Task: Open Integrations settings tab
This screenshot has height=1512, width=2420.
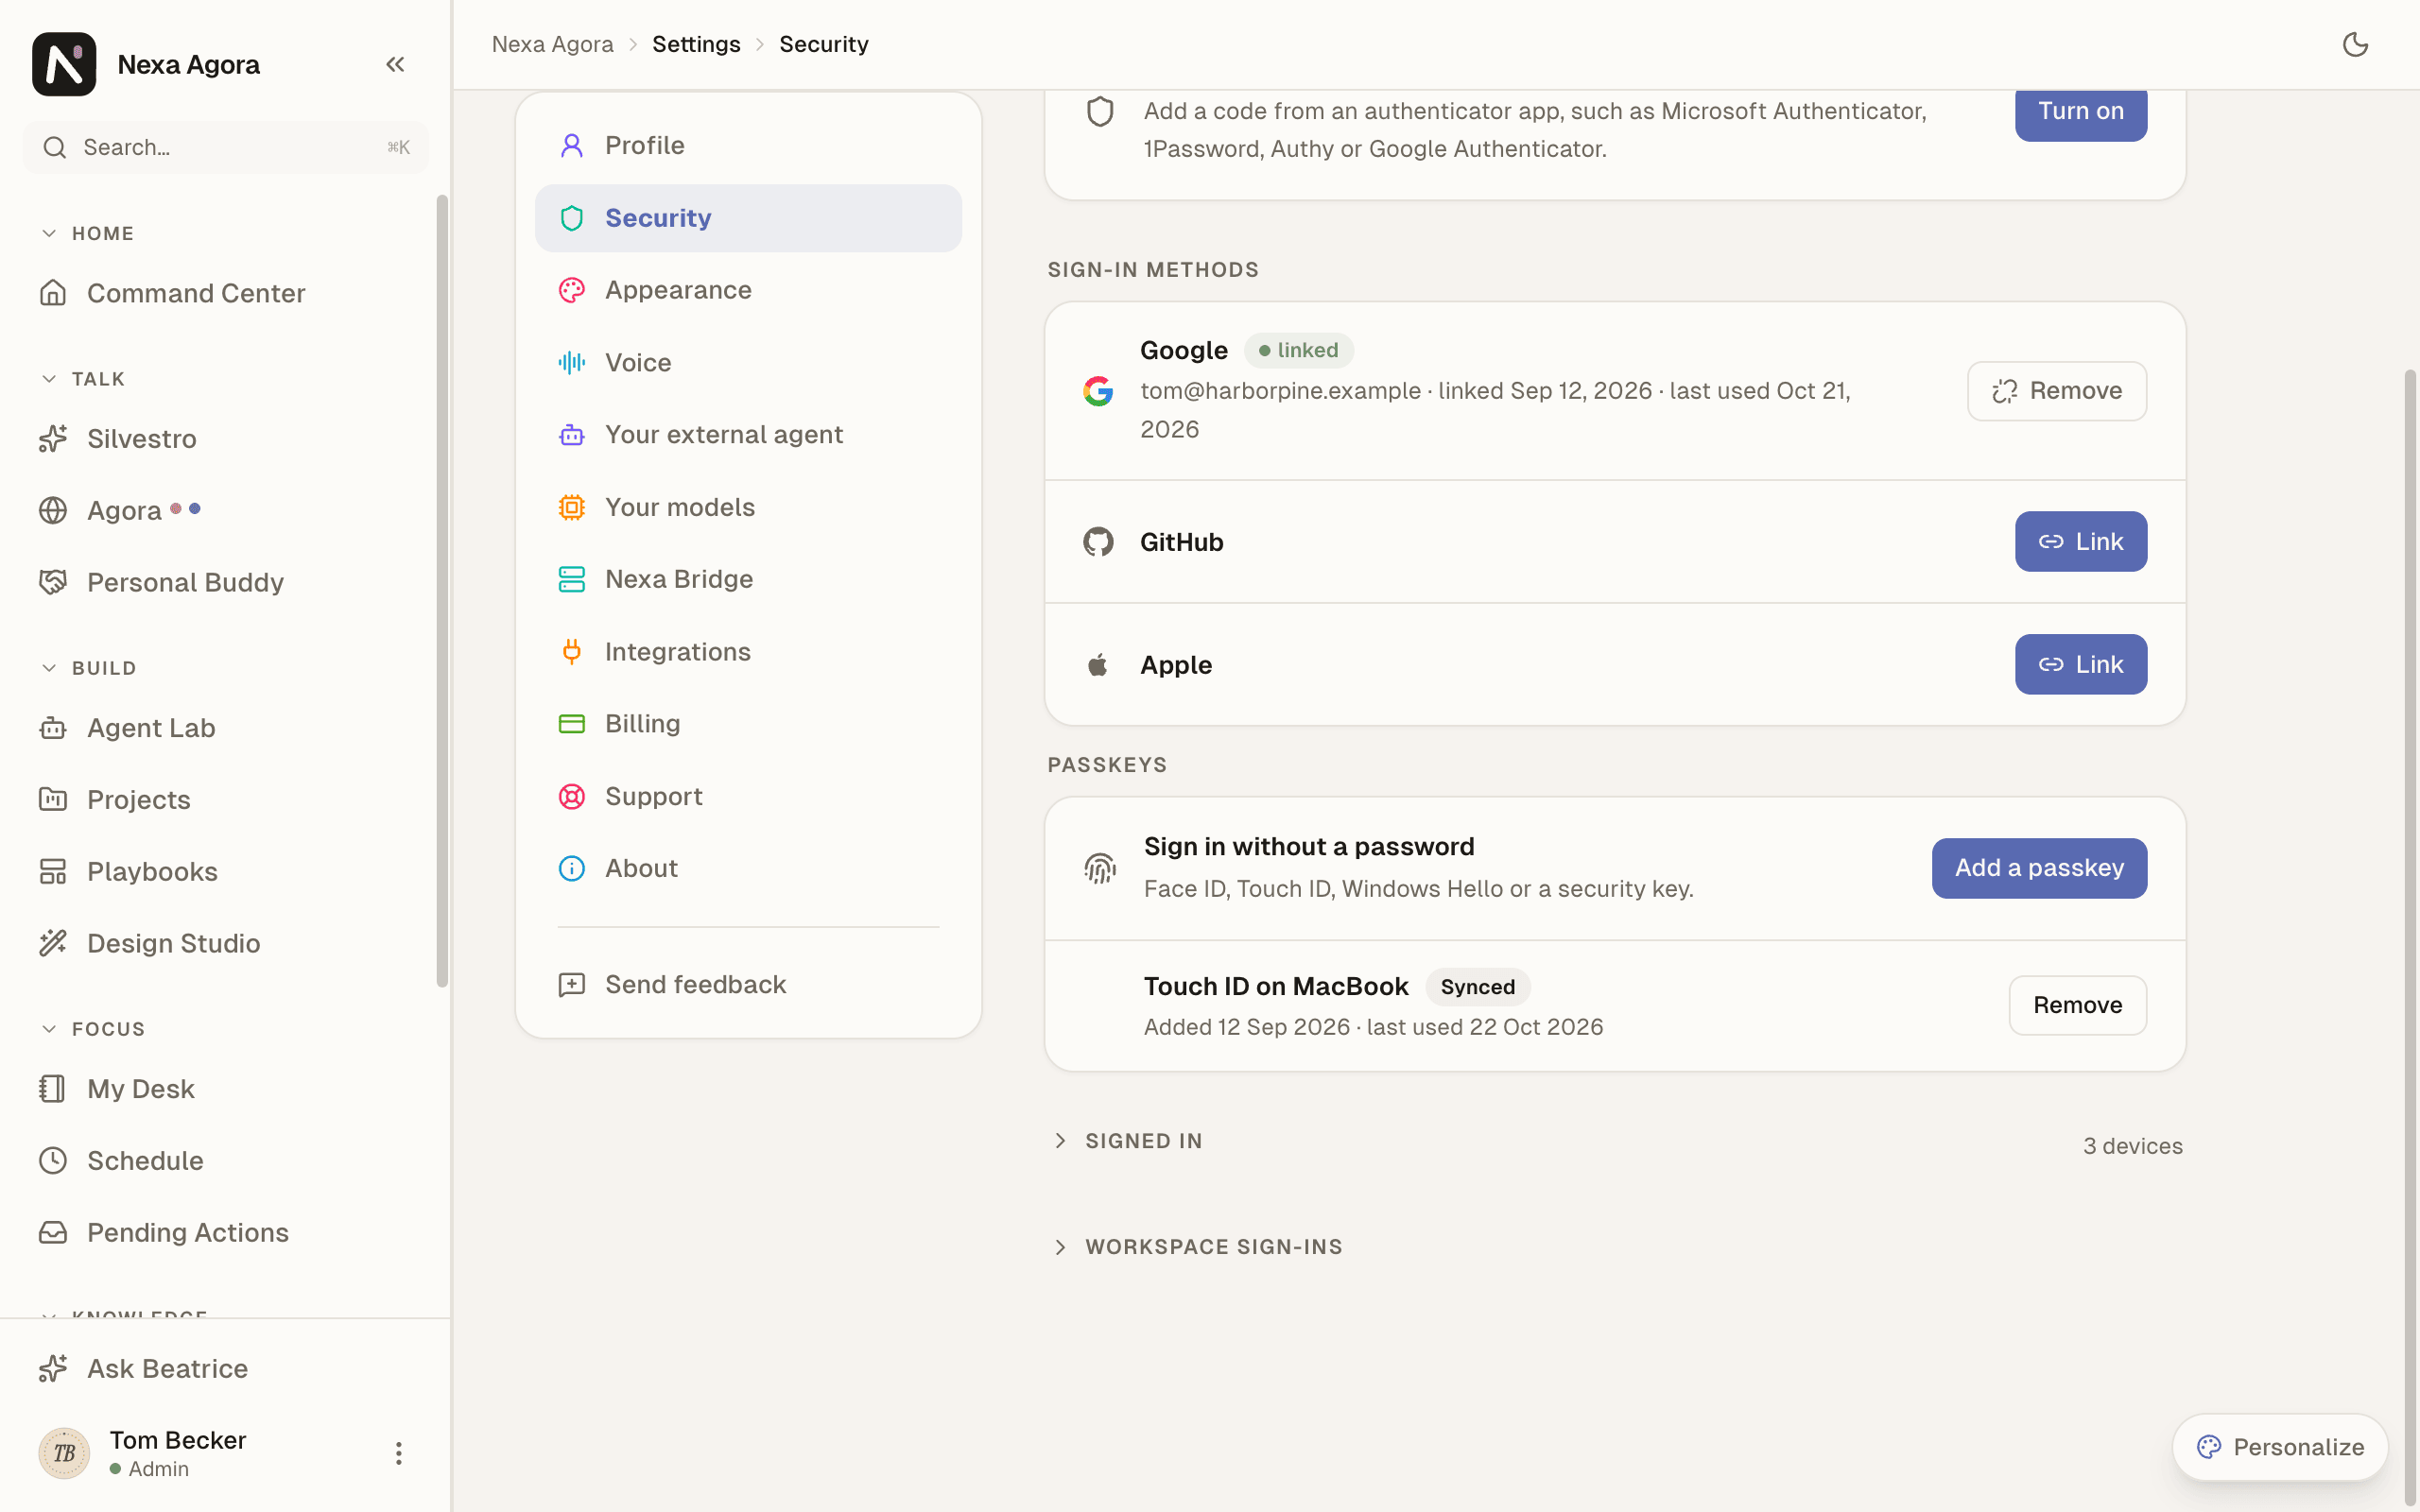Action: tap(748, 651)
